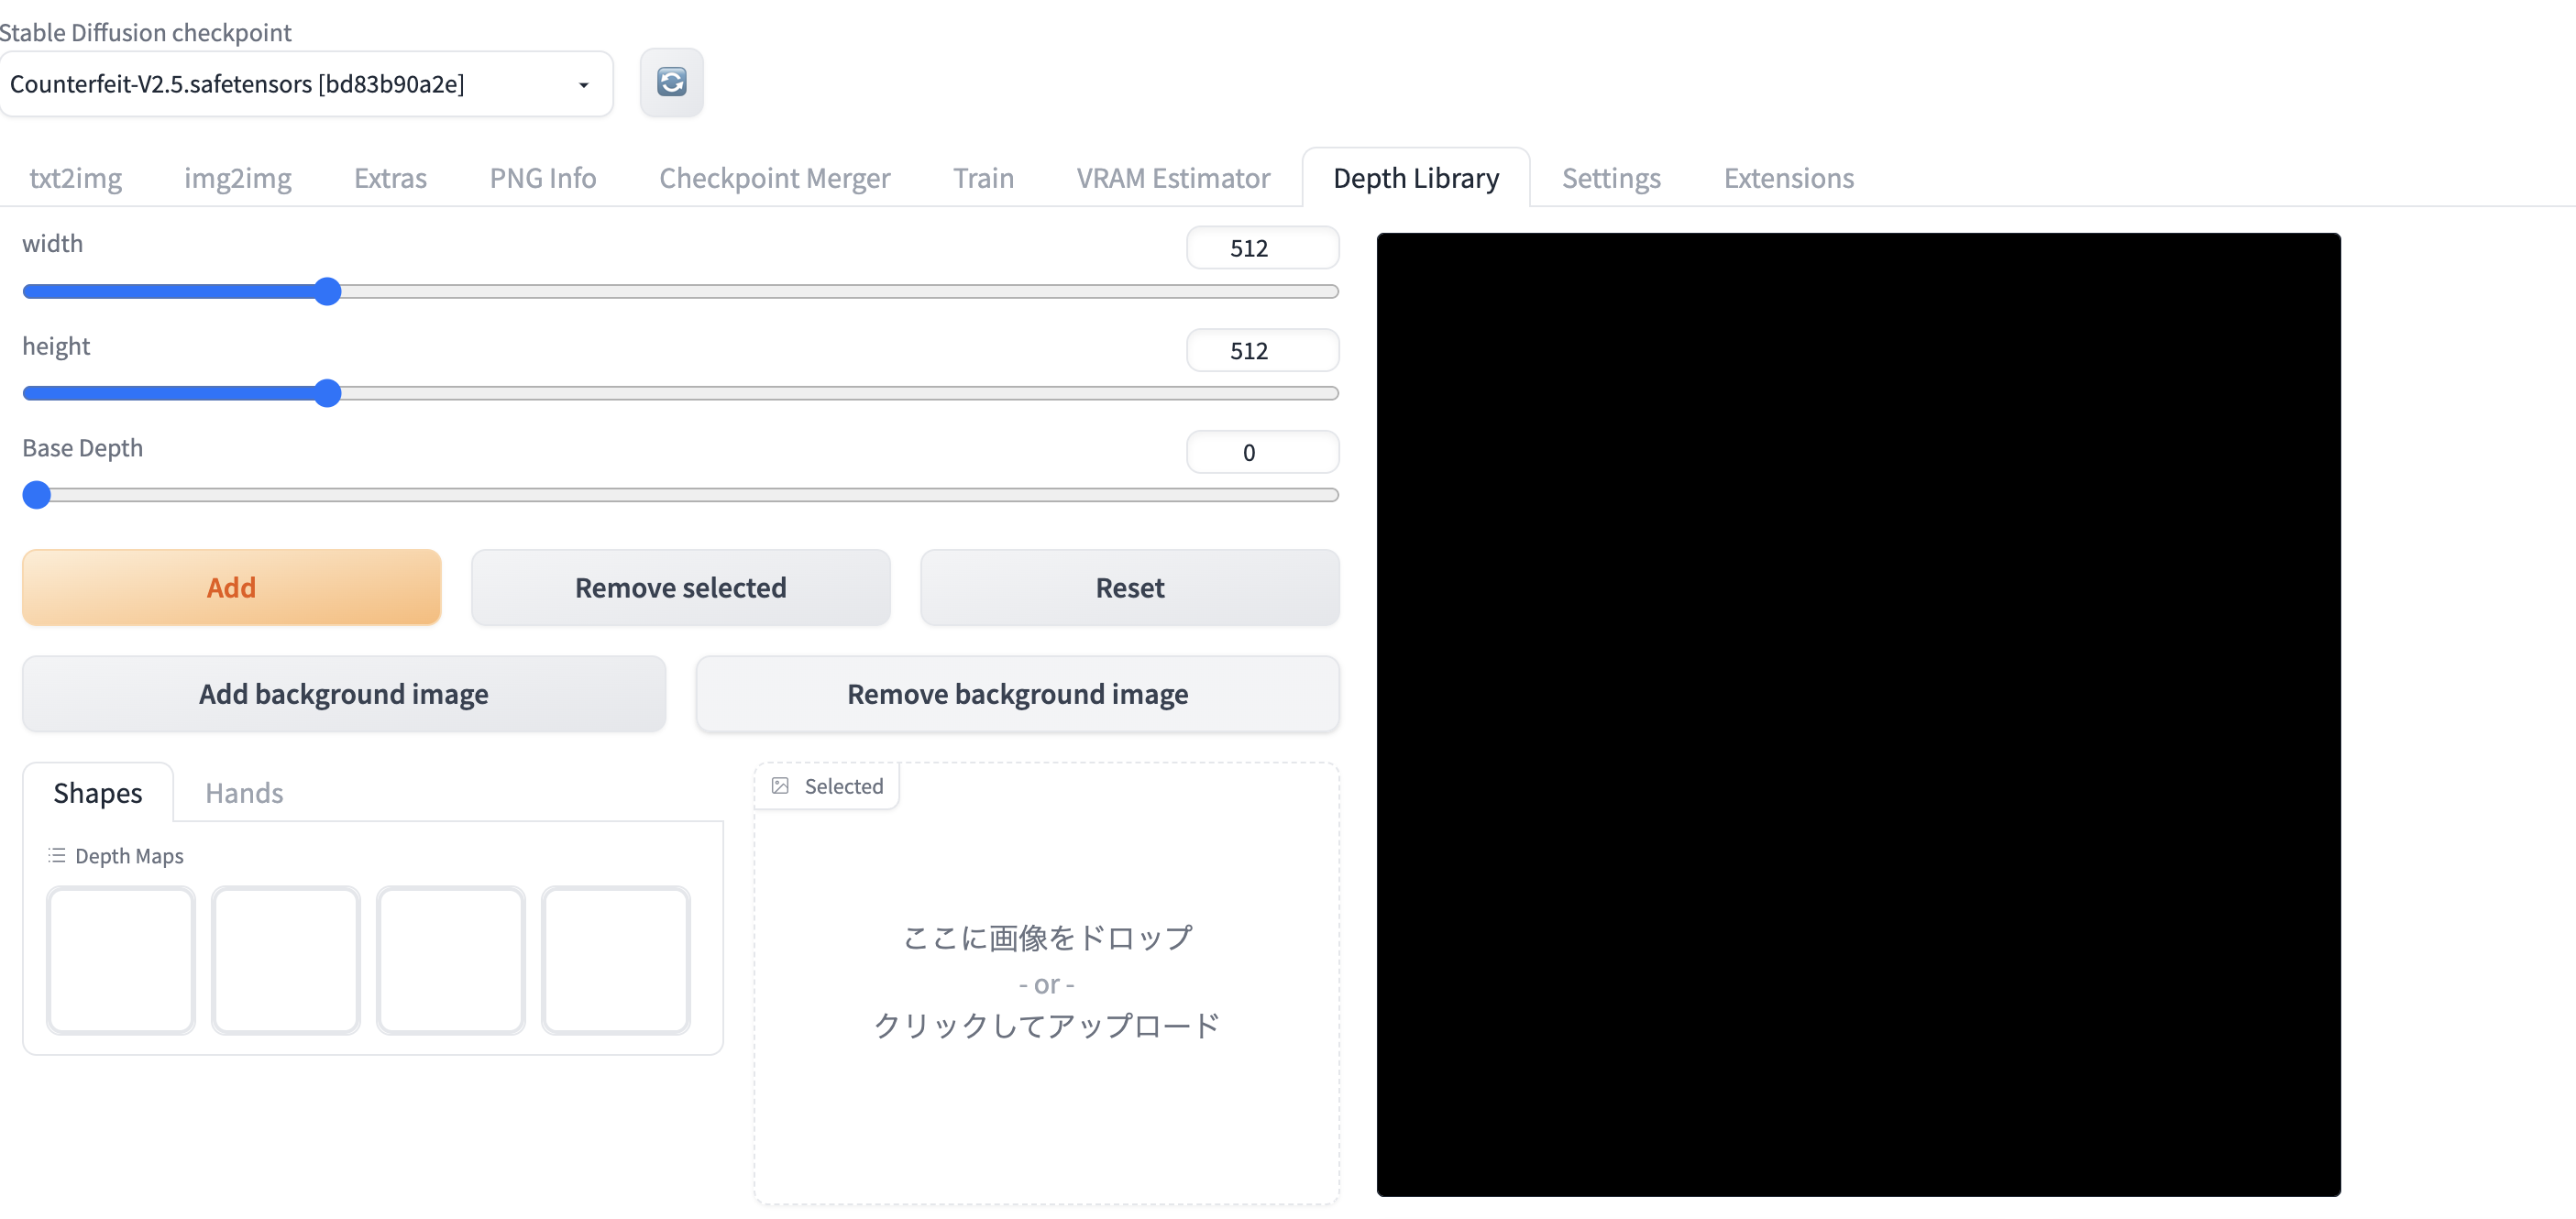
Task: Click the refresh checkpoints icon
Action: pos(671,83)
